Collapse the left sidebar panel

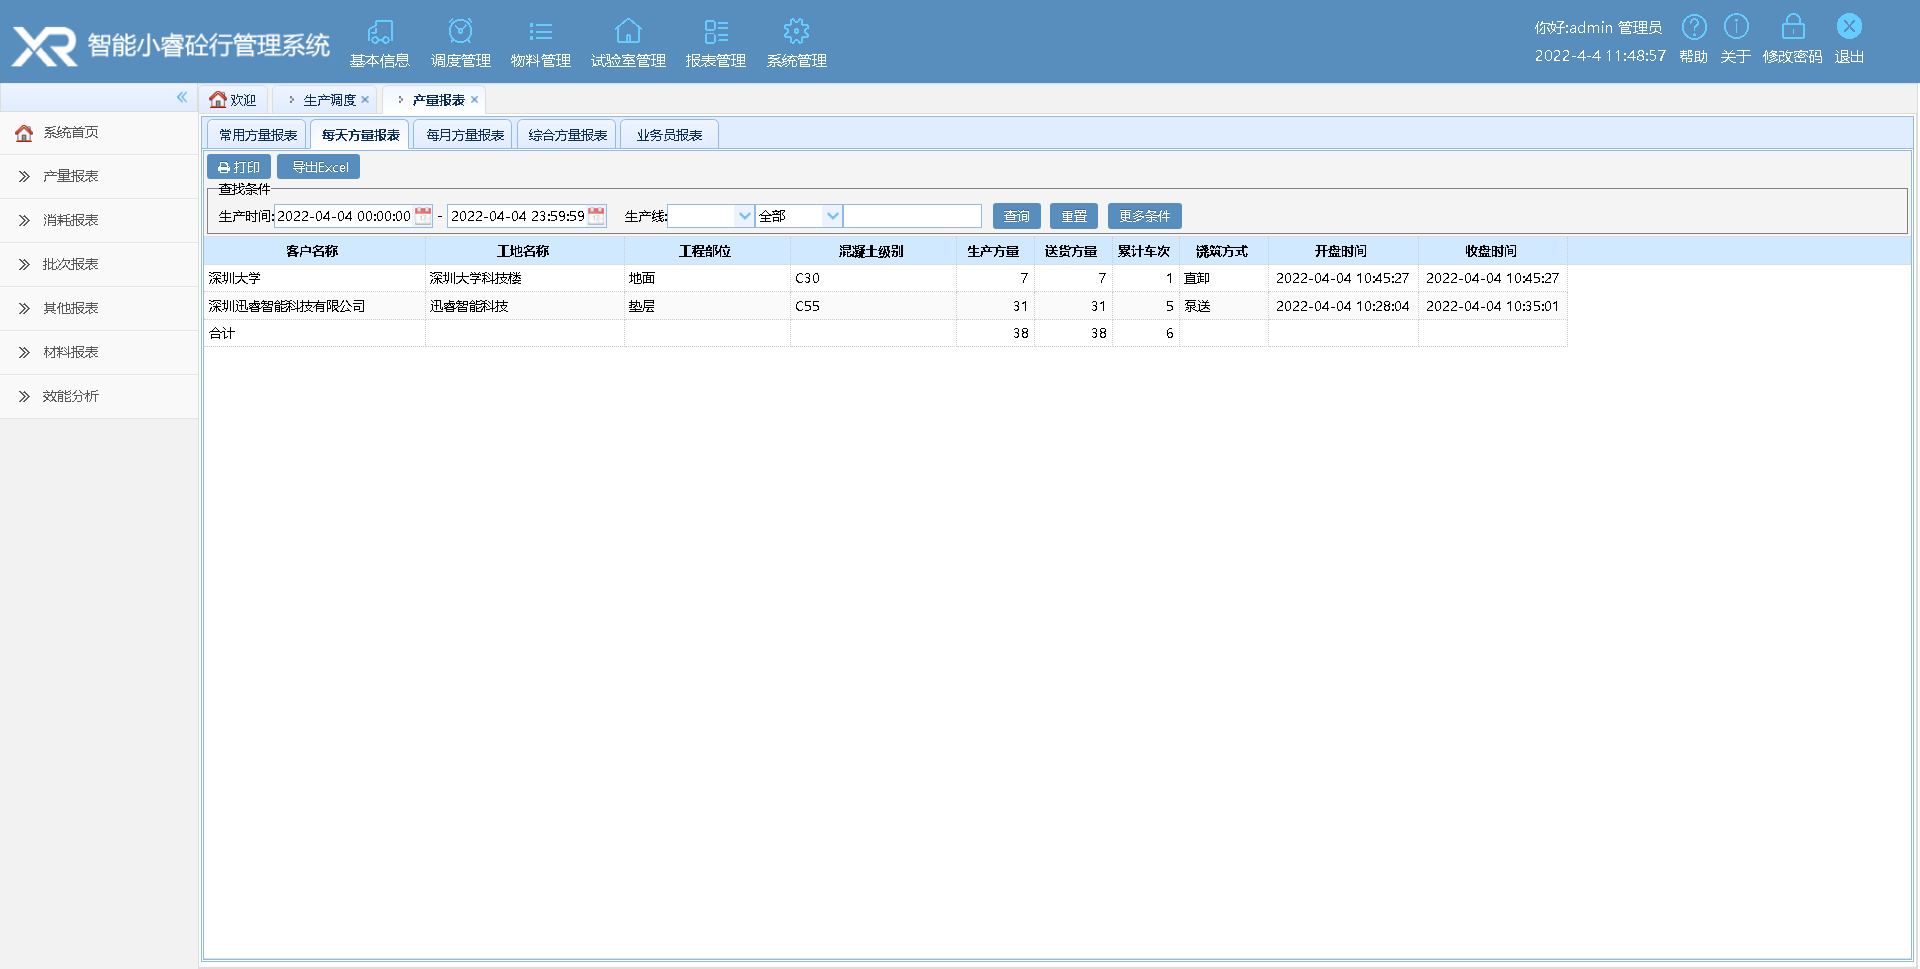click(x=182, y=97)
